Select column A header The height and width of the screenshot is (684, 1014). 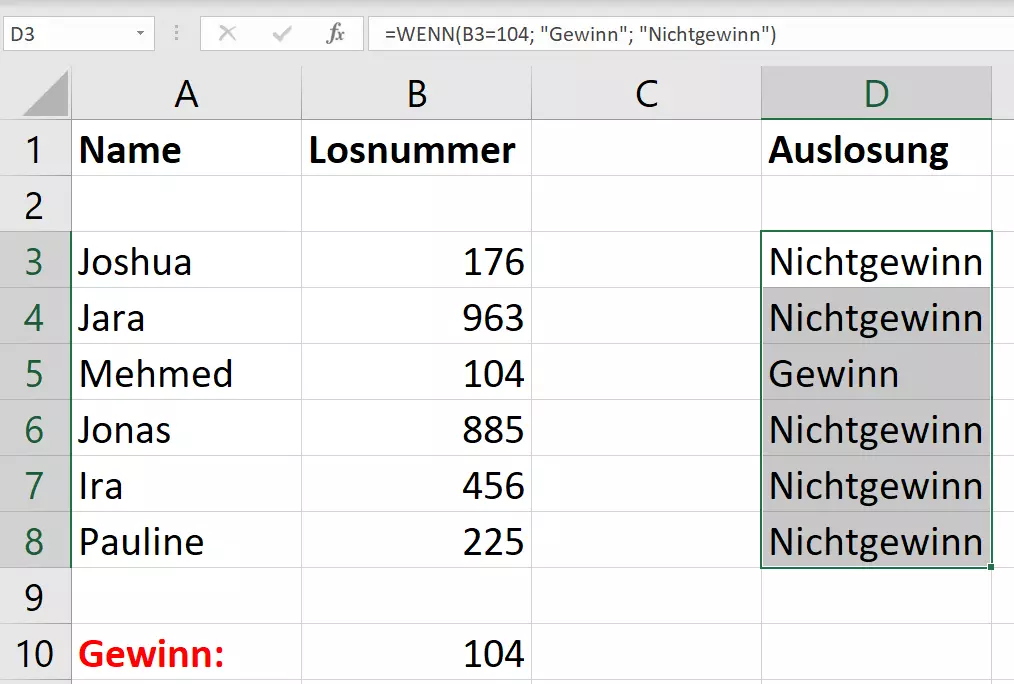[x=186, y=93]
